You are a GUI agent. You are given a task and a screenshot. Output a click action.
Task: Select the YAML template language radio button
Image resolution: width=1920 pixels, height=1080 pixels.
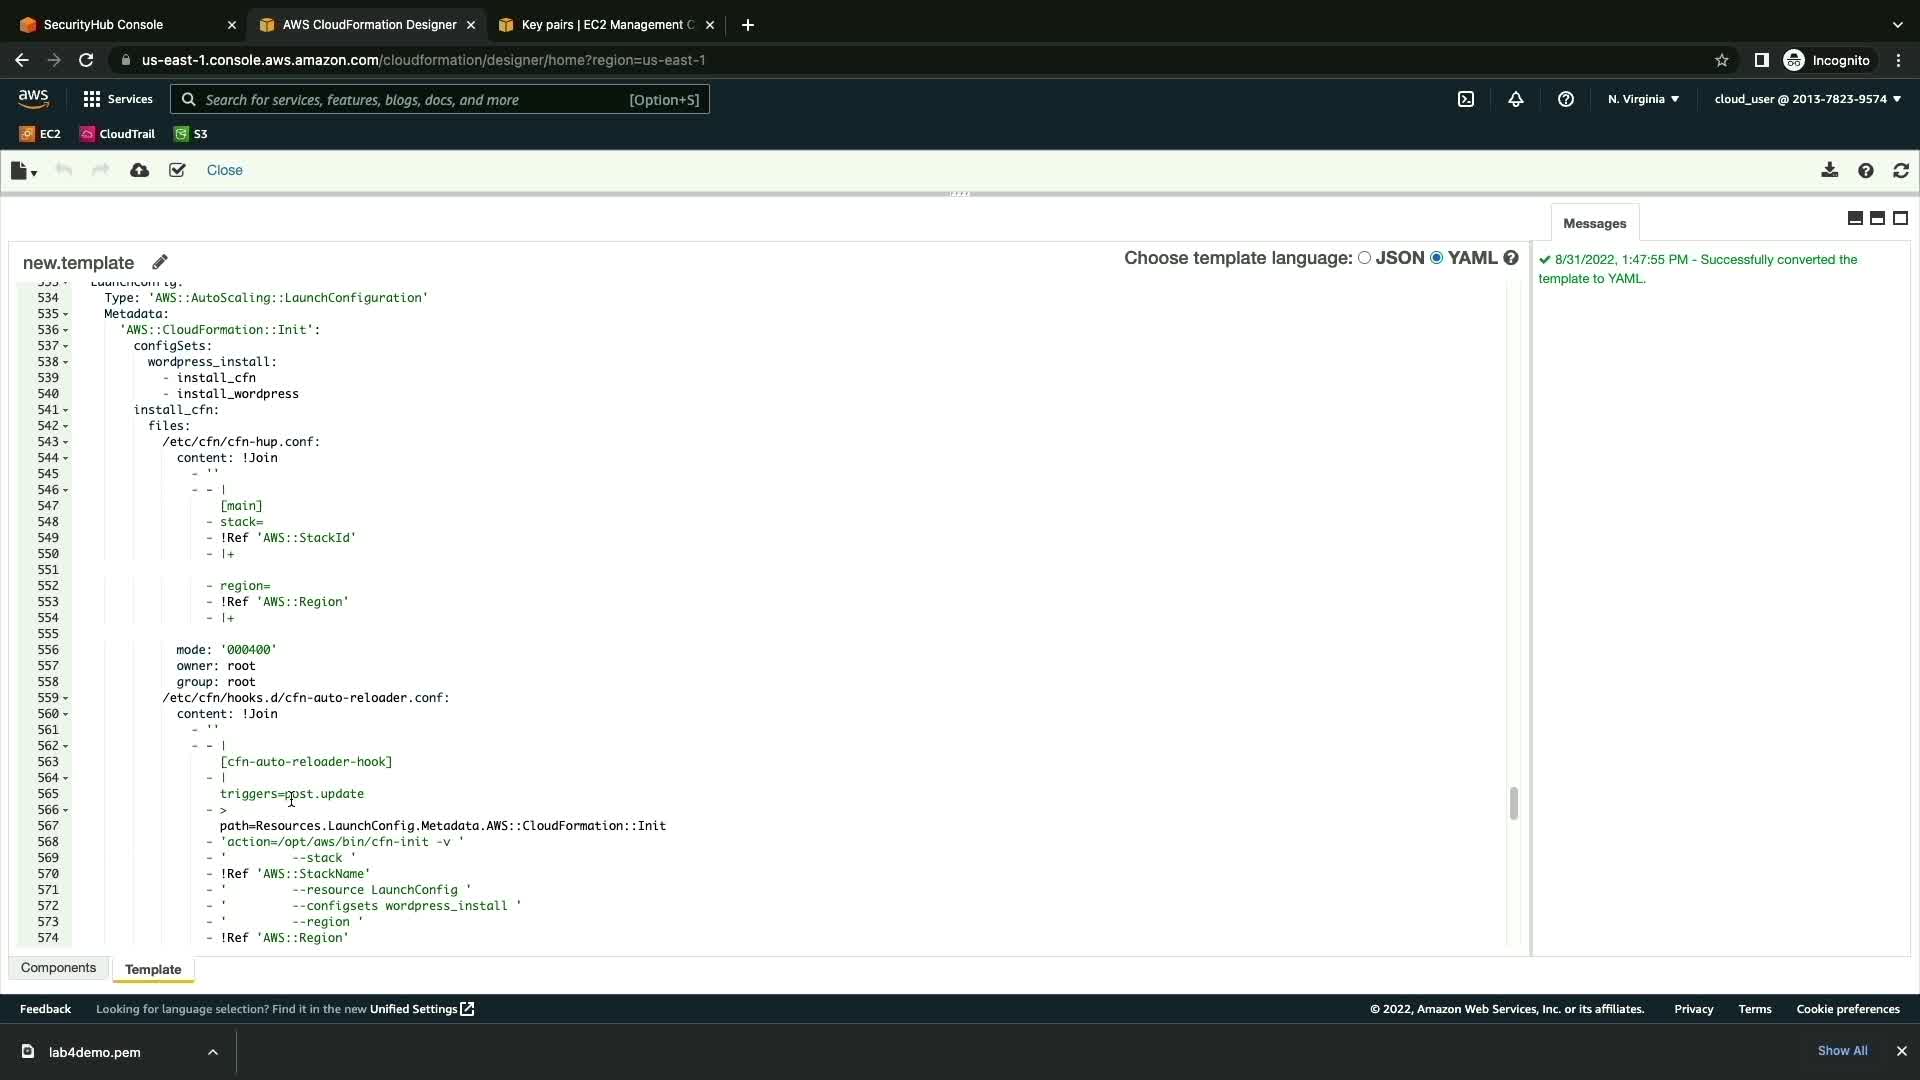[x=1437, y=258]
